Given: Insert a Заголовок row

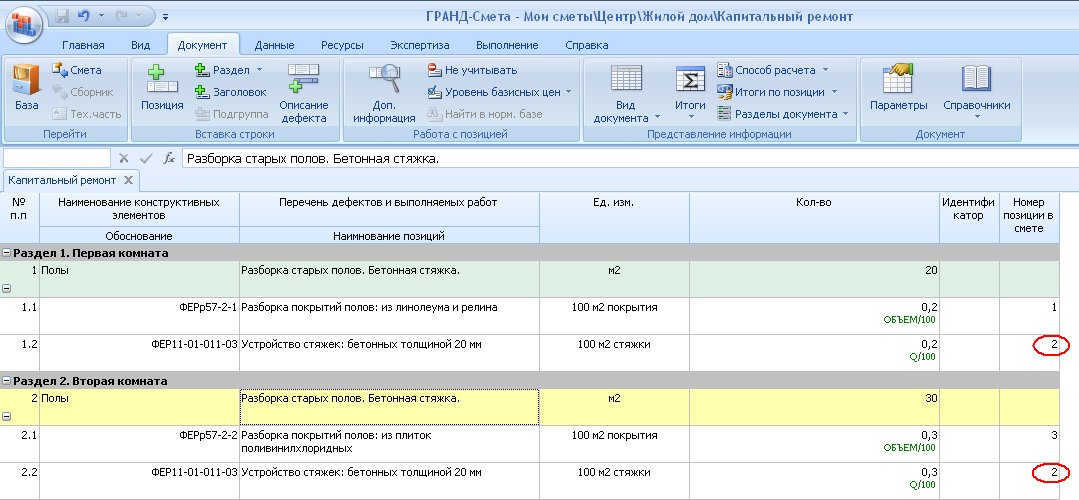Looking at the screenshot, I should pos(231,92).
